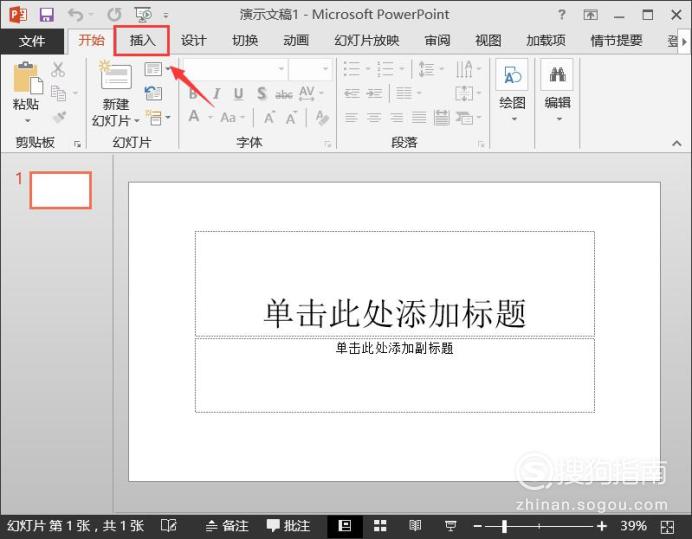Viewport: 692px width, 539px height.
Task: Click the Redo/Repeat icon
Action: [114, 15]
